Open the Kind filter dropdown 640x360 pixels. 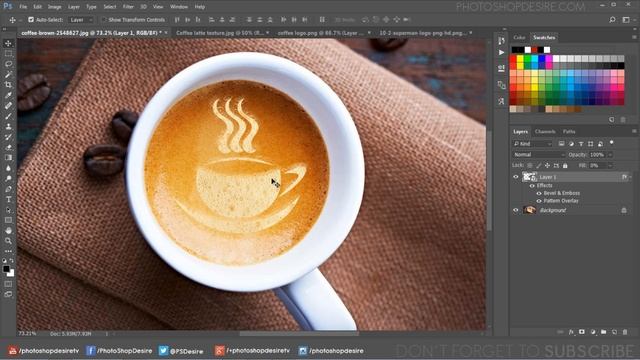533,144
